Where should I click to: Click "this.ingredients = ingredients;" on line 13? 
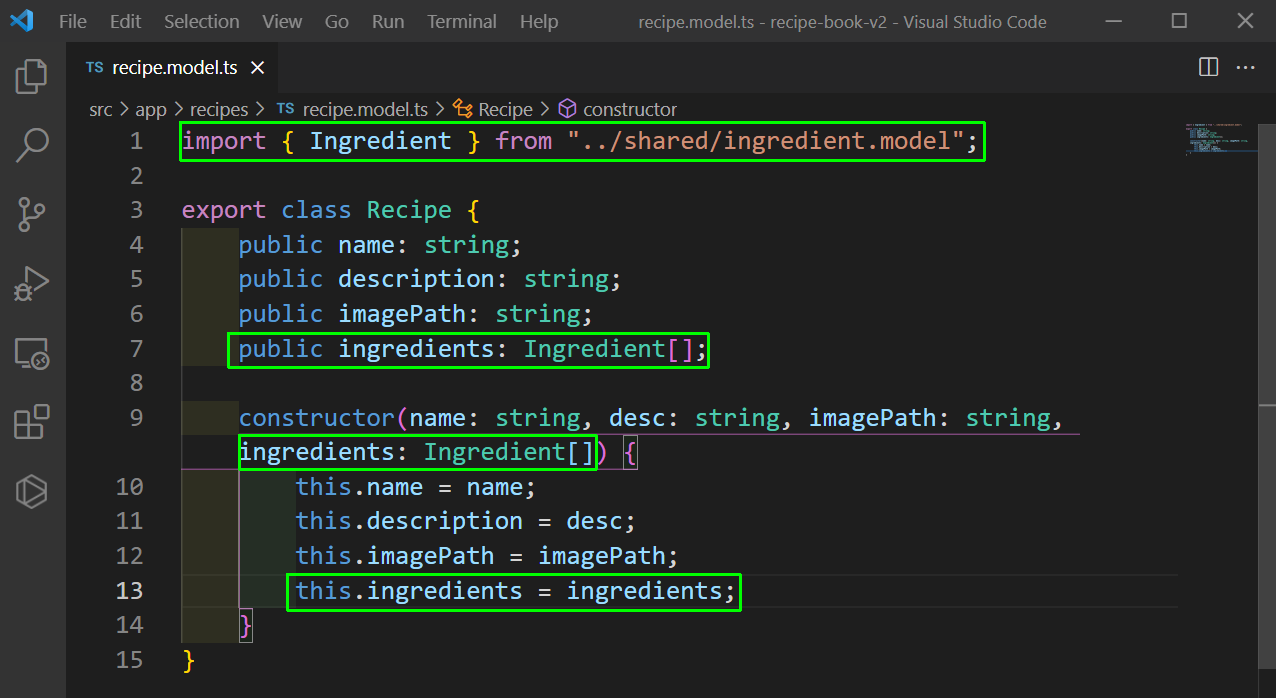click(516, 590)
